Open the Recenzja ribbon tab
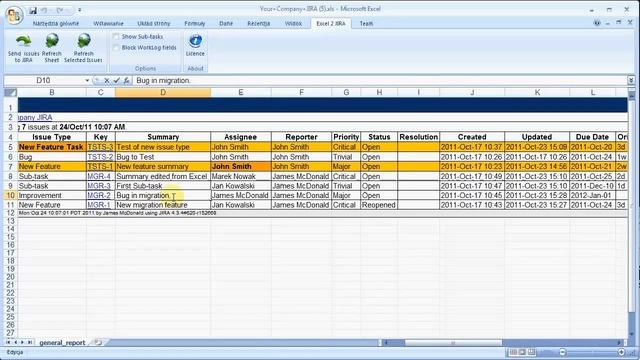 [x=258, y=24]
